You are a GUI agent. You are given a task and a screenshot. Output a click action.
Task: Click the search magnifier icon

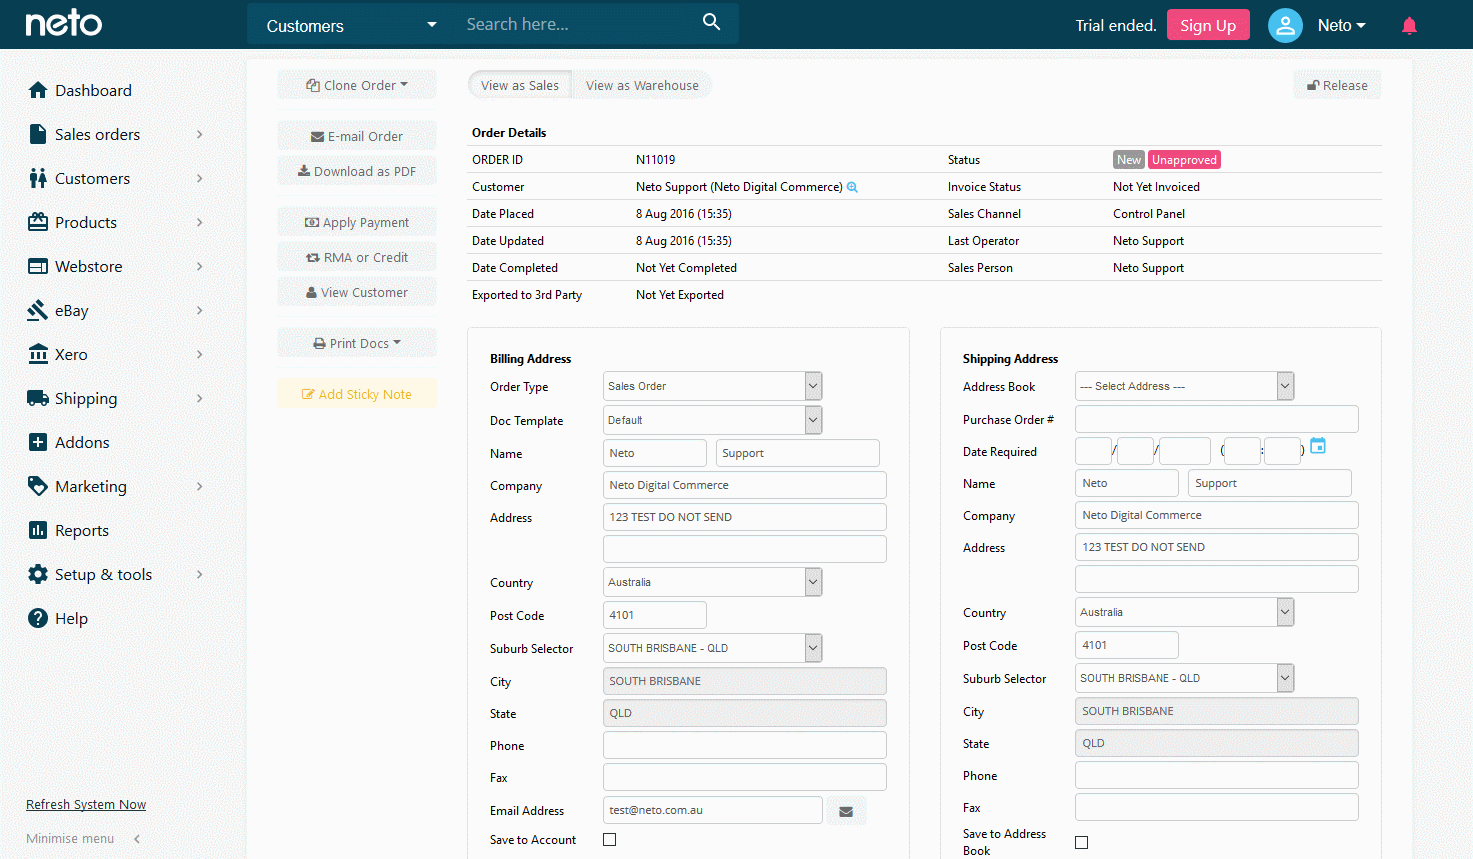pos(711,22)
